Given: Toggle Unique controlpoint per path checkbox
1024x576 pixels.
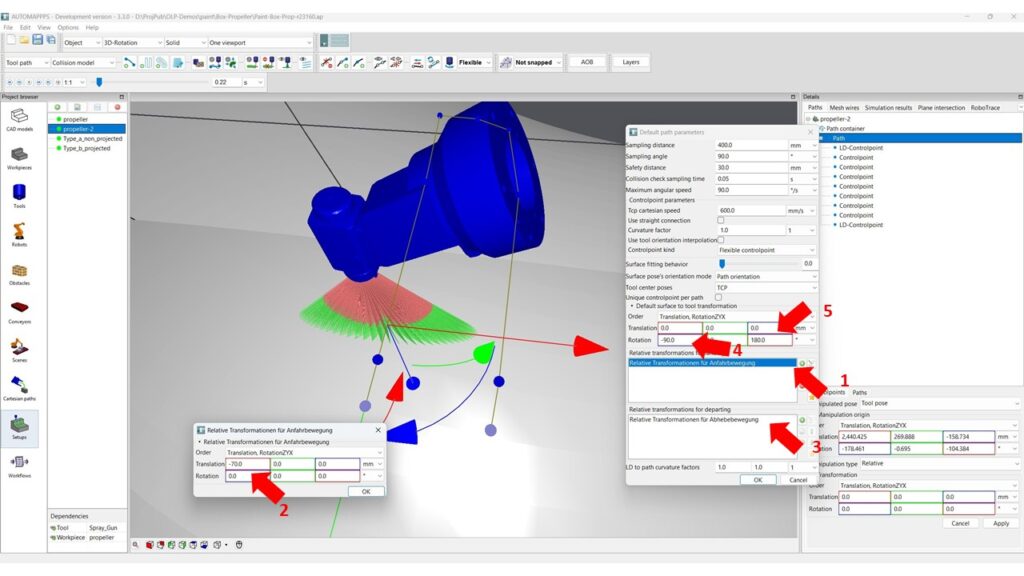Looking at the screenshot, I should tap(718, 298).
